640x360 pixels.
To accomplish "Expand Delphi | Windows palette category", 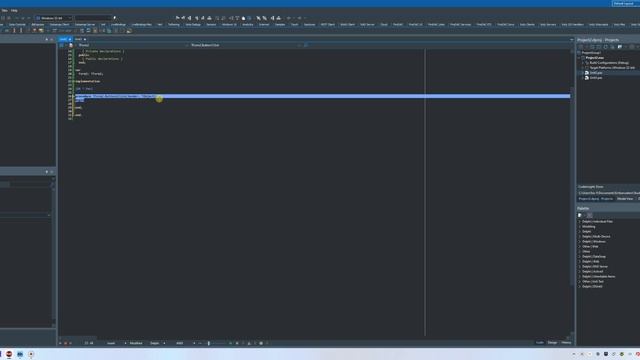I will pos(580,242).
